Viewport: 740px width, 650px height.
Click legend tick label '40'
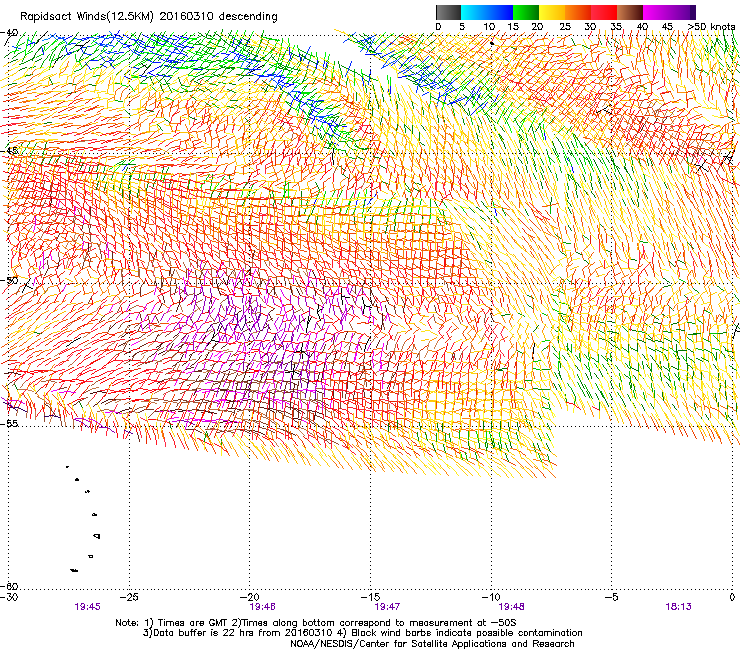(642, 27)
